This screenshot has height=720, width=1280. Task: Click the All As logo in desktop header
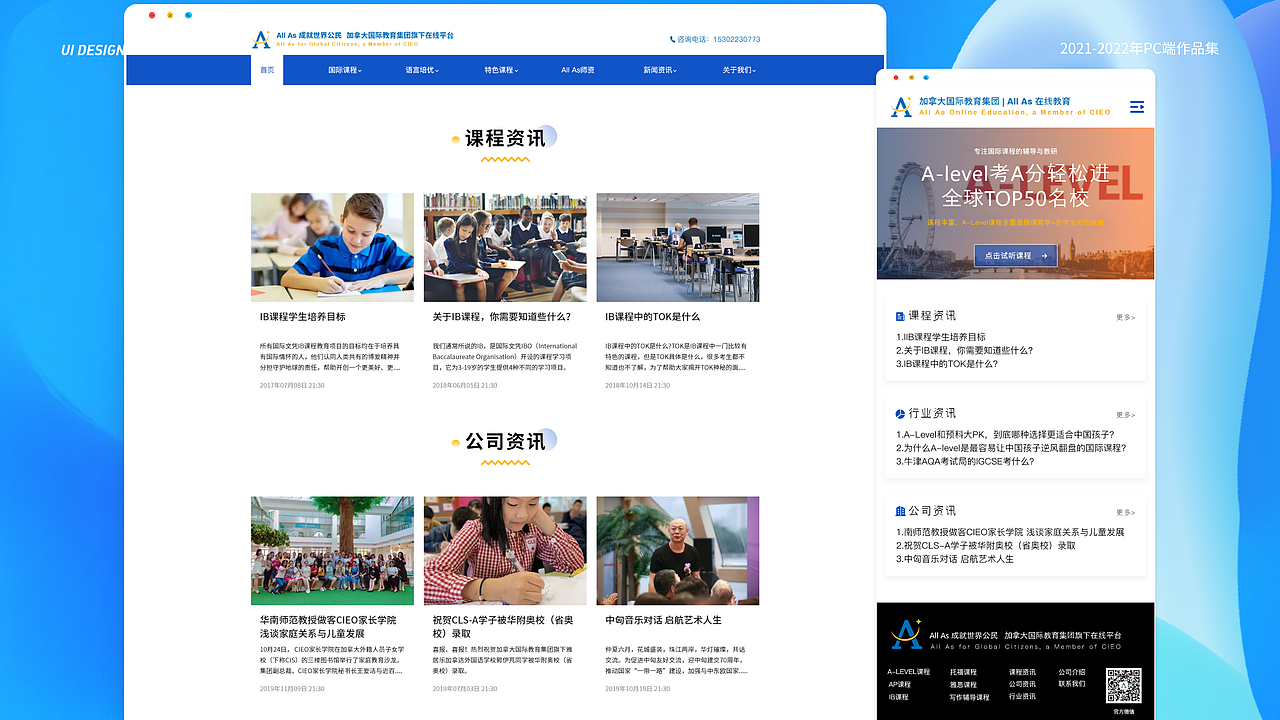pos(261,39)
